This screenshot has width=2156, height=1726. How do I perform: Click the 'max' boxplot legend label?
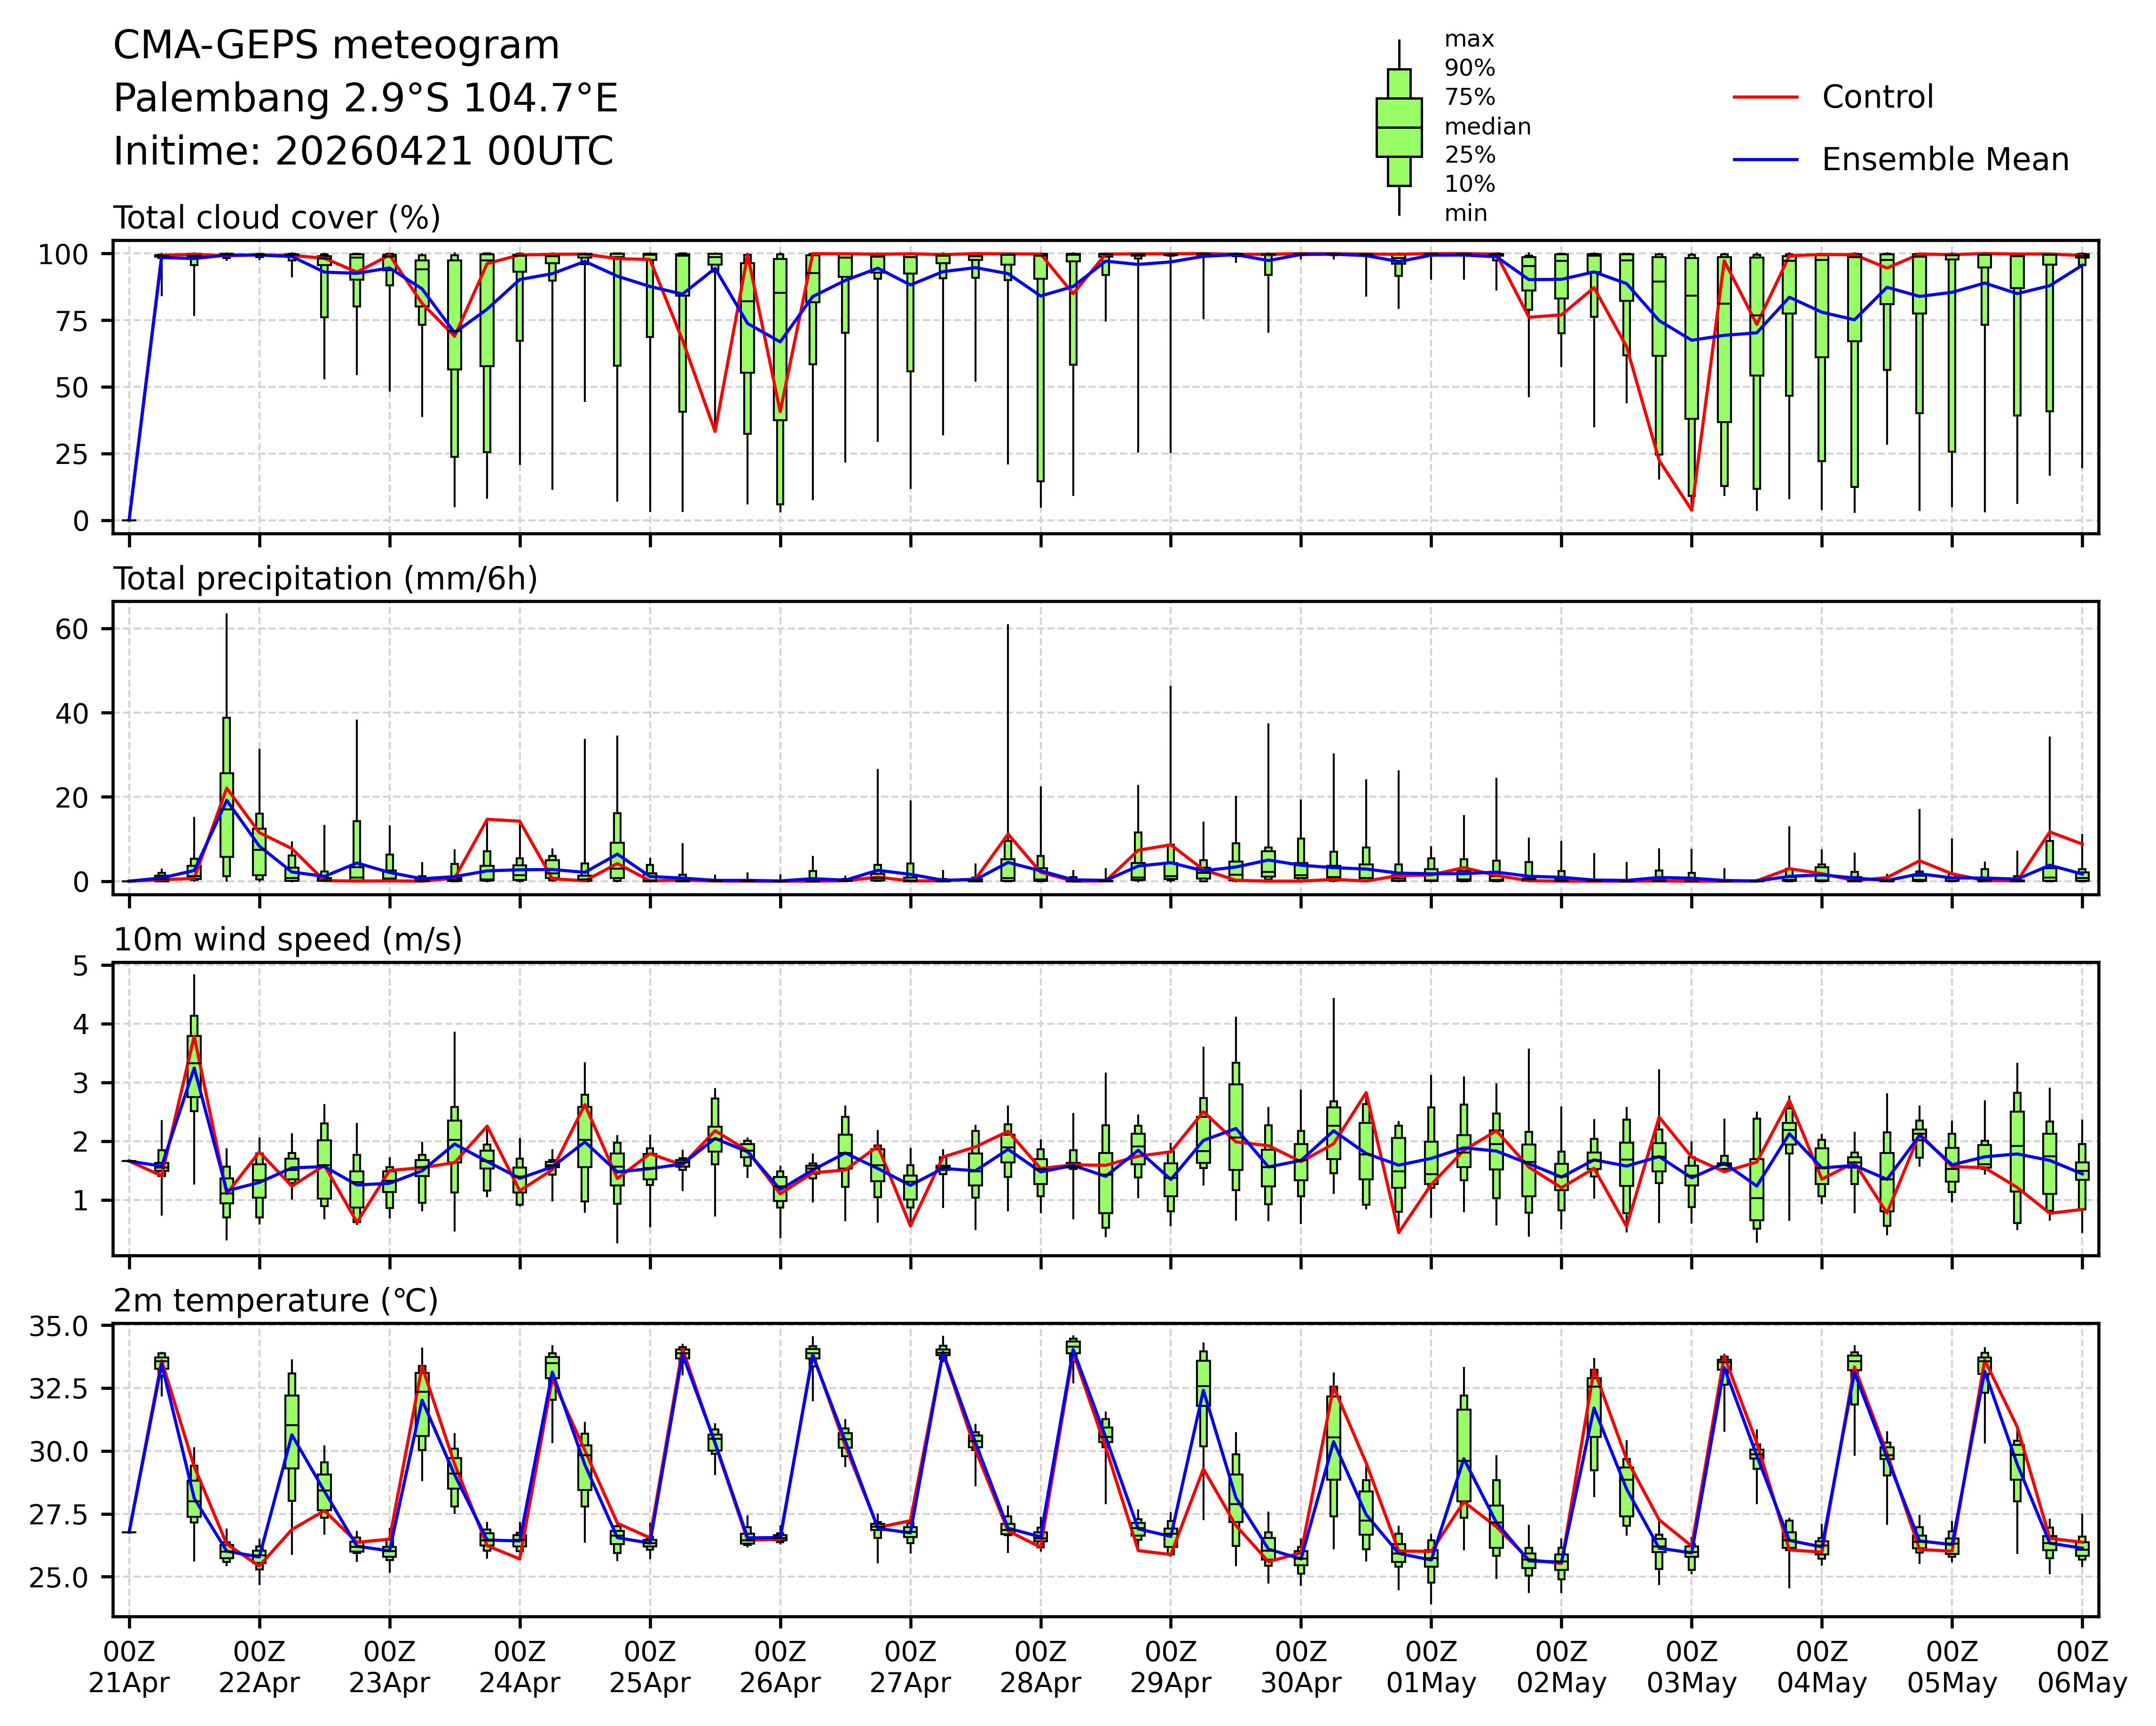(x=1469, y=40)
